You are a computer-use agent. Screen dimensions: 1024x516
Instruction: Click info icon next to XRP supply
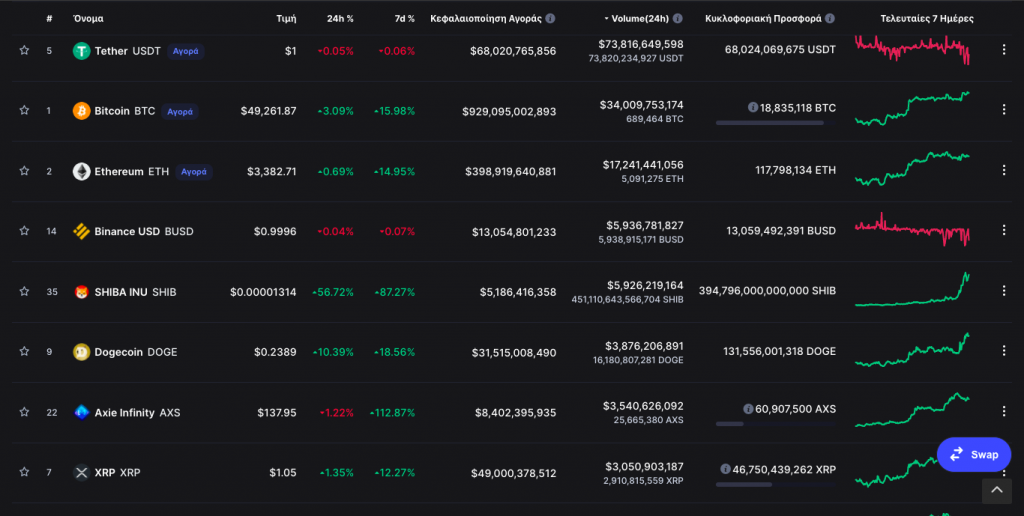(725, 469)
